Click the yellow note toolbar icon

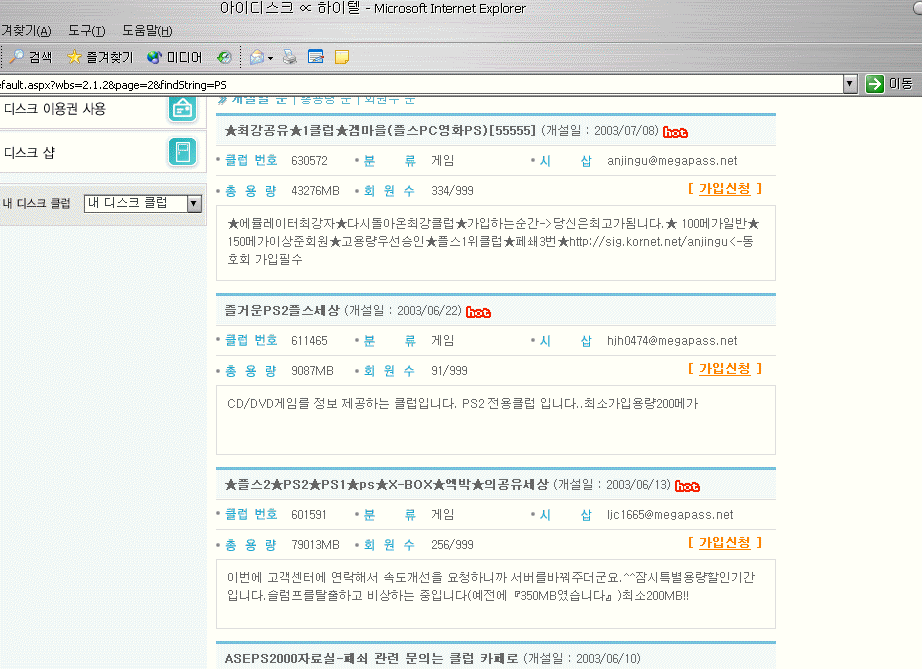341,57
